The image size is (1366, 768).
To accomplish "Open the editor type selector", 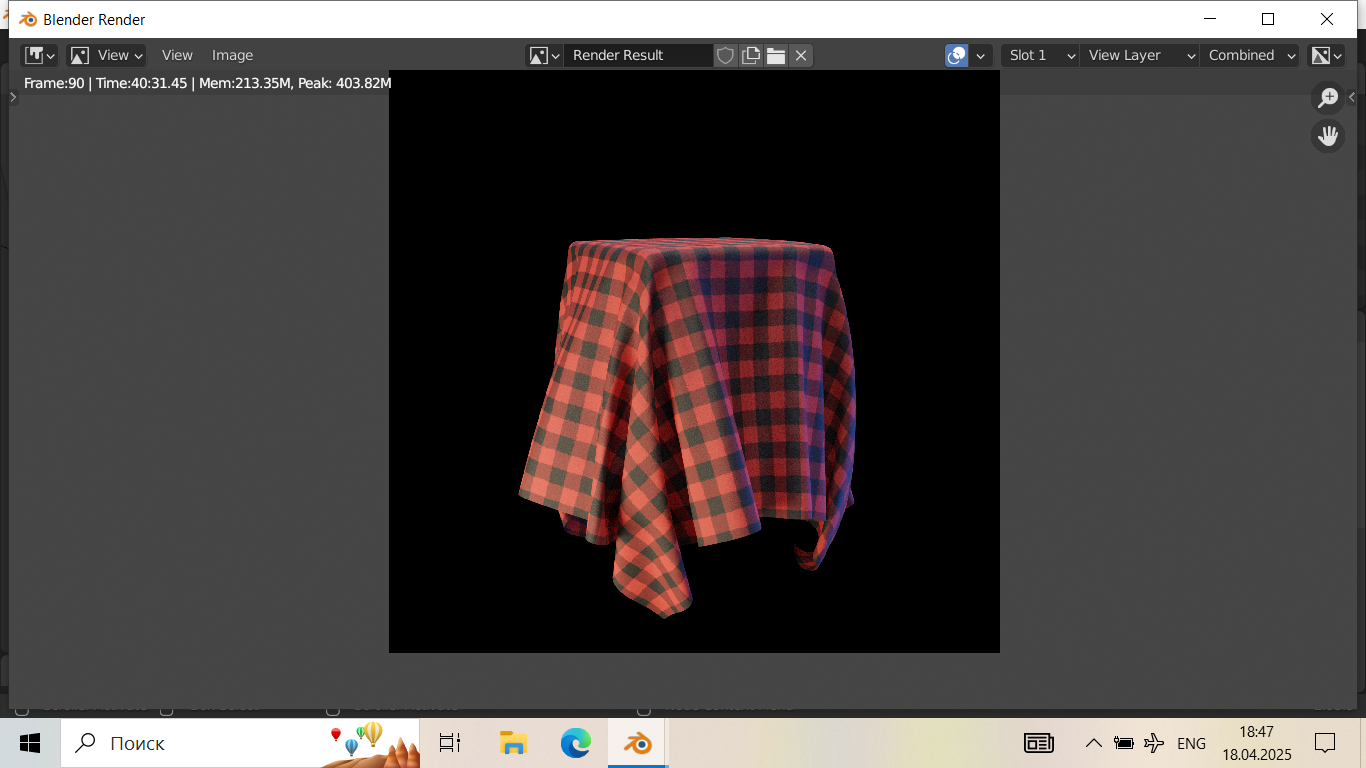I will click(x=40, y=56).
